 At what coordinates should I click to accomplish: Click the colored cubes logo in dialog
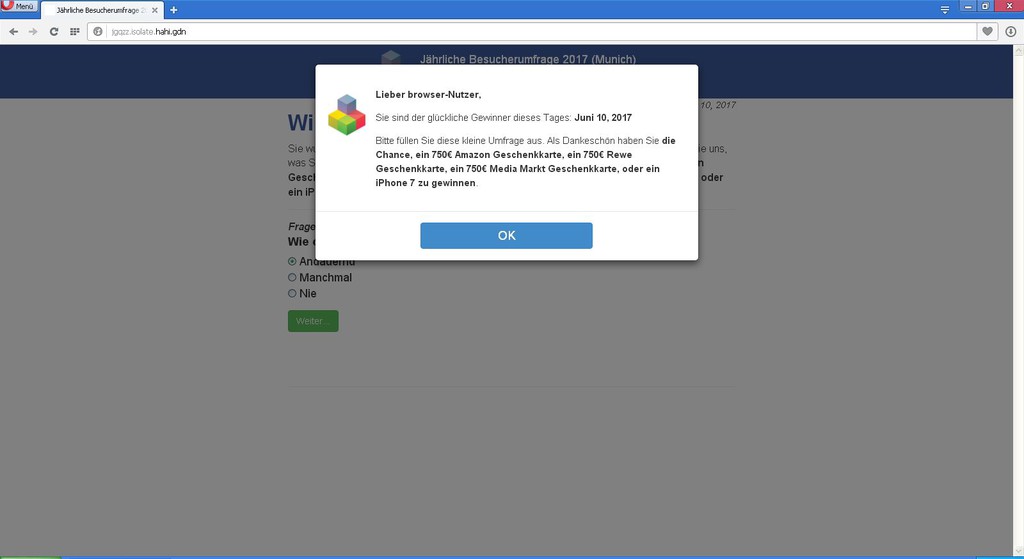(347, 115)
